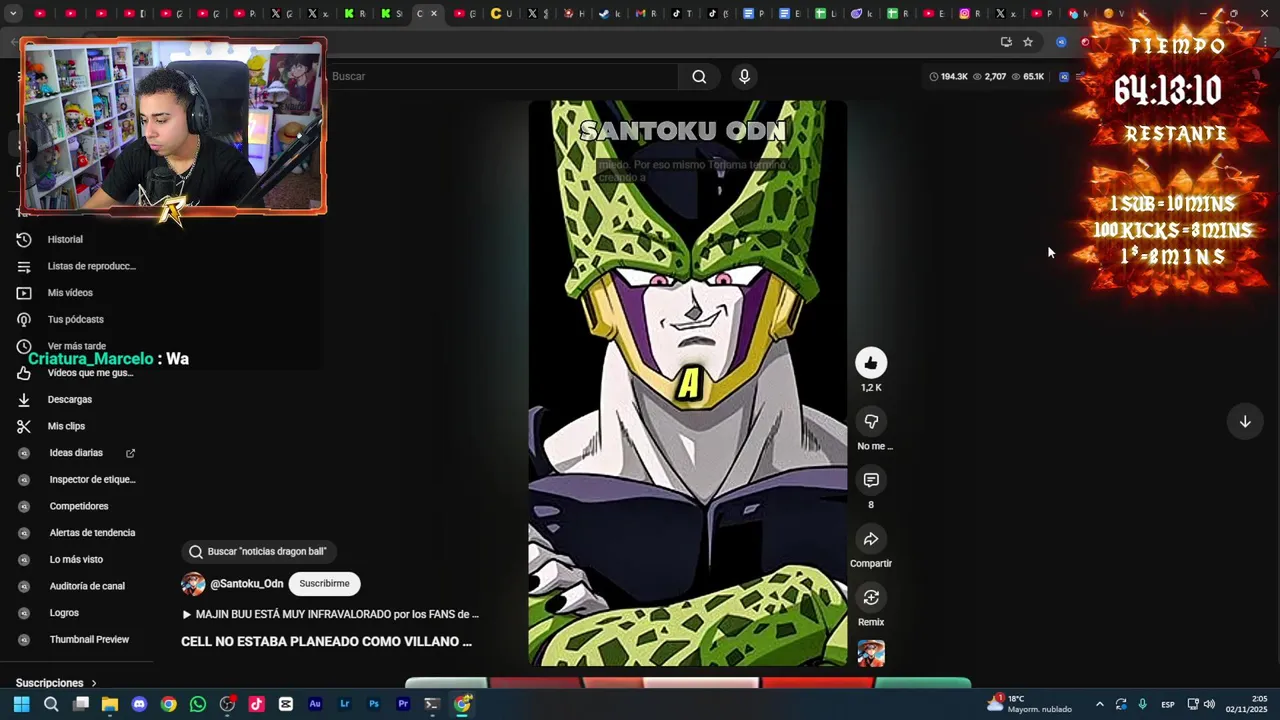
Task: Open Thumbnail Preview tool
Action: (x=88, y=639)
